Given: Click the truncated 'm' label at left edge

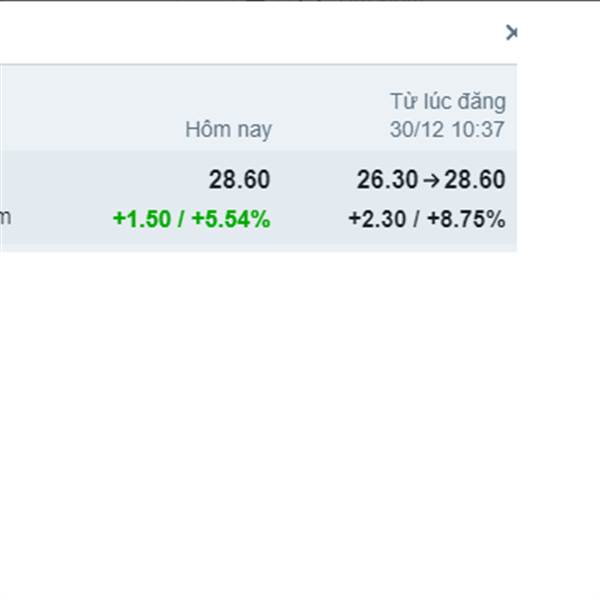Looking at the screenshot, I should [x=5, y=217].
